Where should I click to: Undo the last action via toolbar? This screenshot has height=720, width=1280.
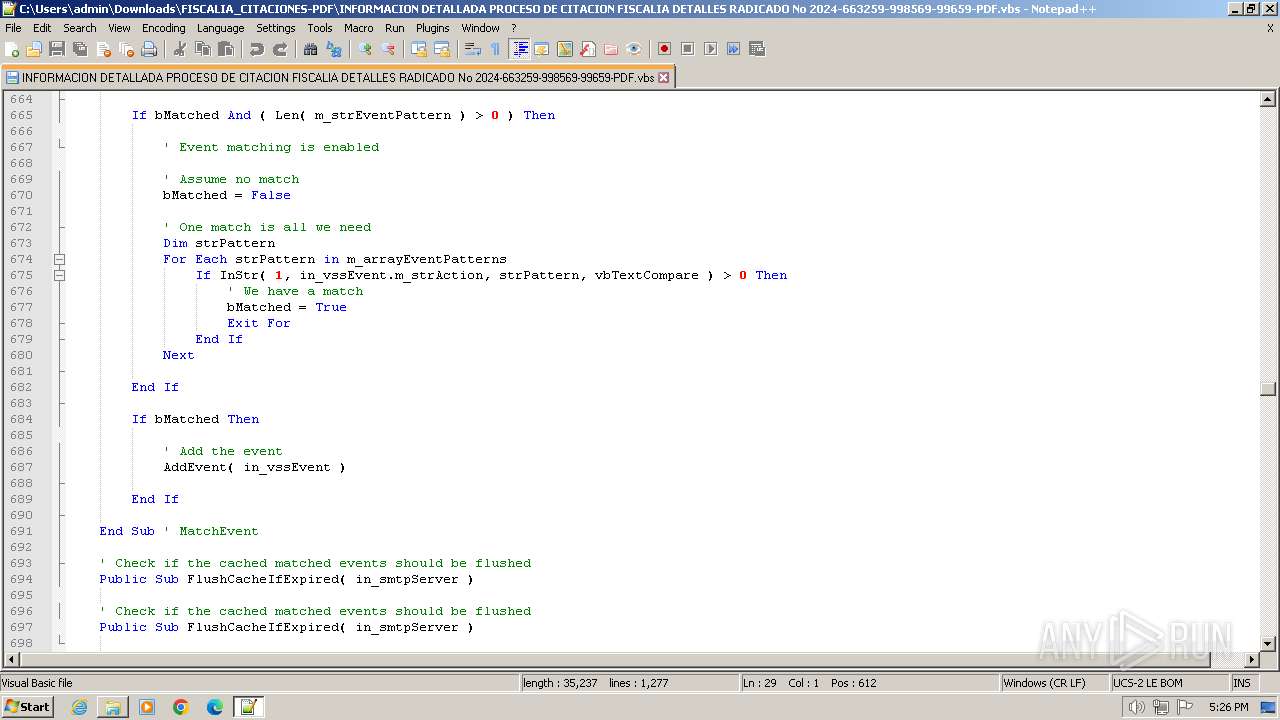click(257, 49)
